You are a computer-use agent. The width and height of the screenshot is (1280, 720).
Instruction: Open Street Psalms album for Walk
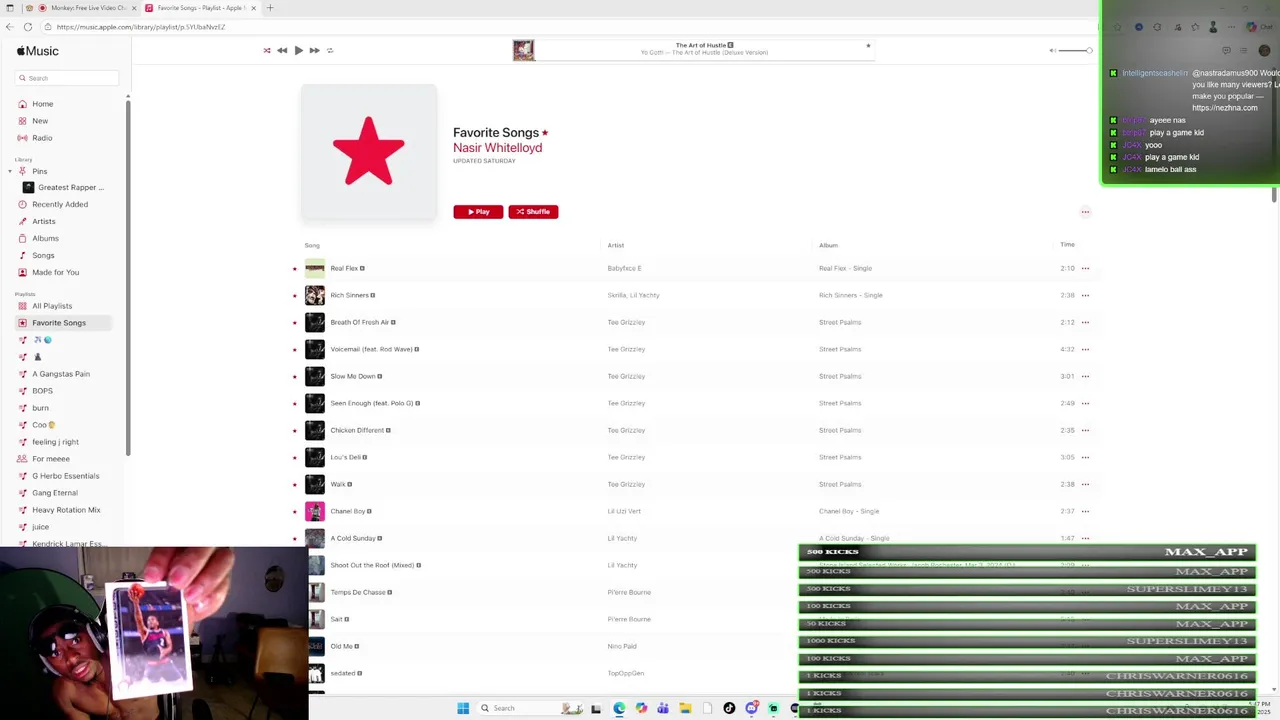tap(840, 485)
